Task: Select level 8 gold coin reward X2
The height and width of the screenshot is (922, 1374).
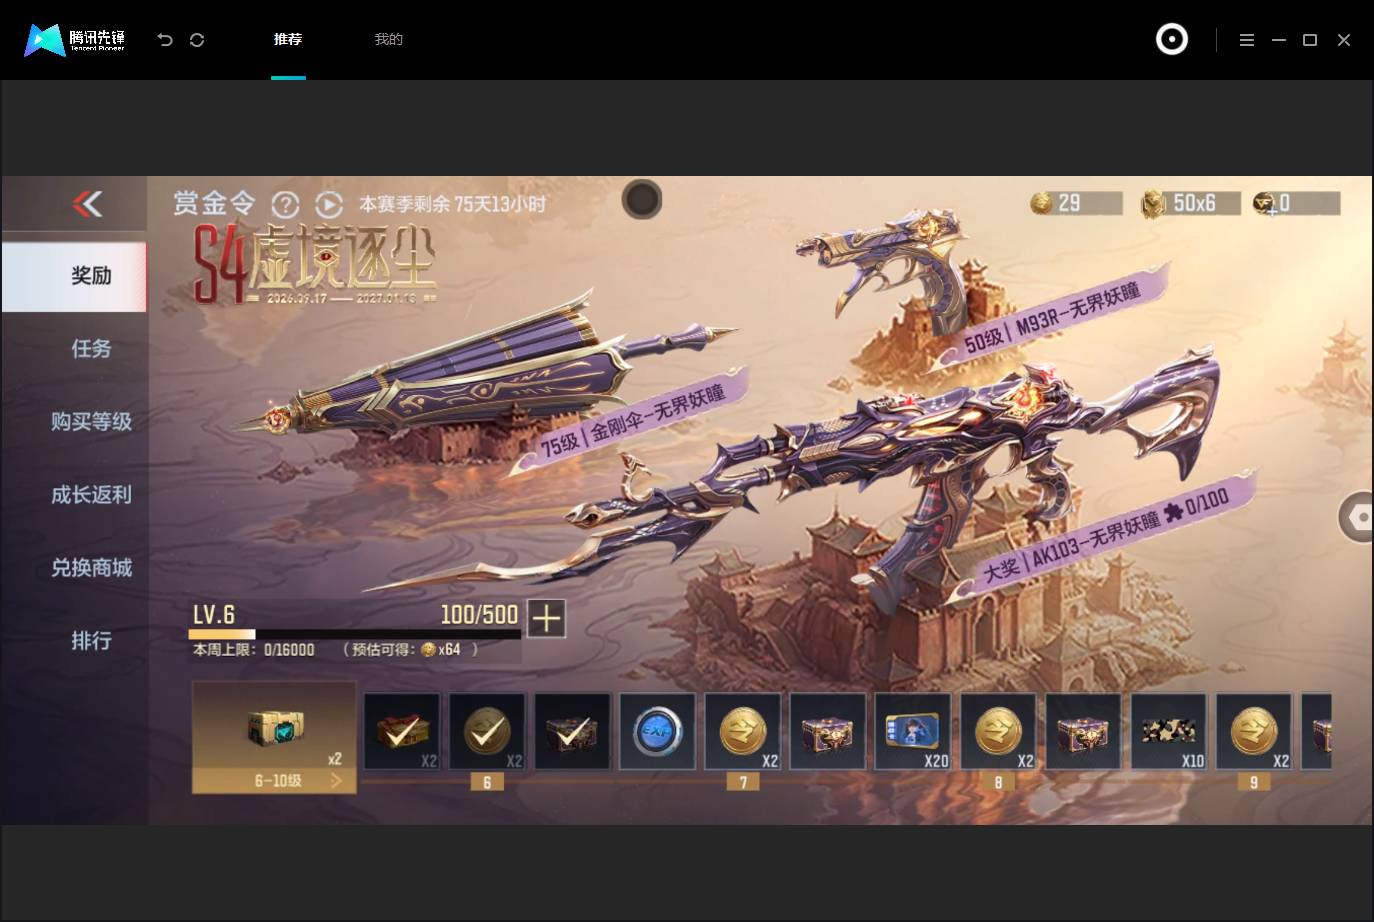Action: 998,732
